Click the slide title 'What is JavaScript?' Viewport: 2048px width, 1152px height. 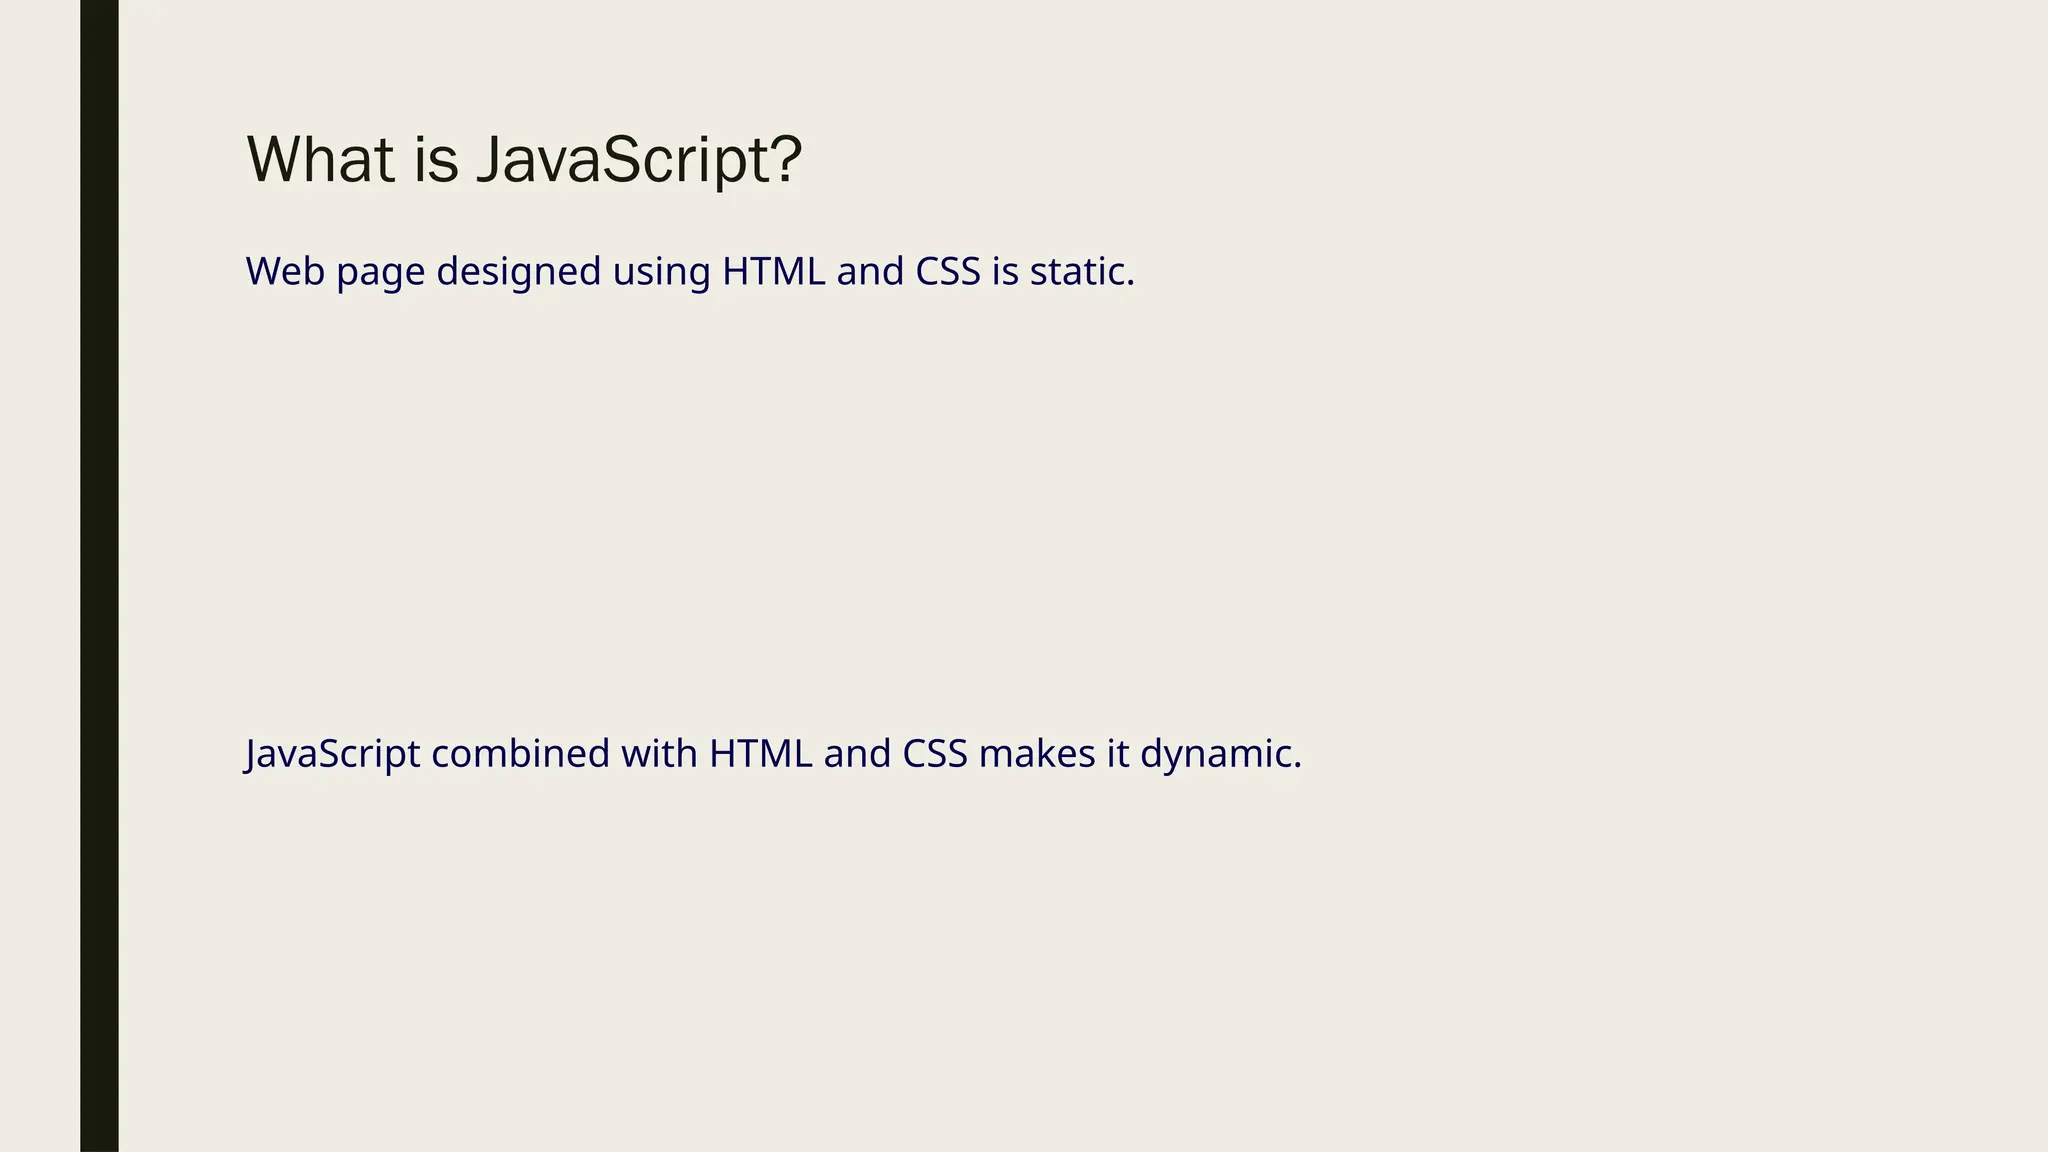[x=524, y=160]
